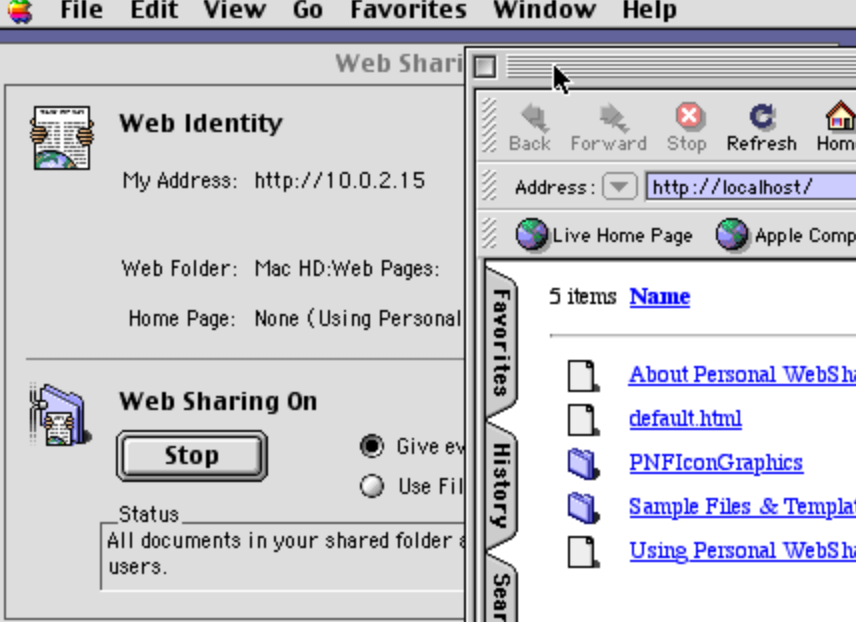Open the Window menu
856x622 pixels.
544,10
